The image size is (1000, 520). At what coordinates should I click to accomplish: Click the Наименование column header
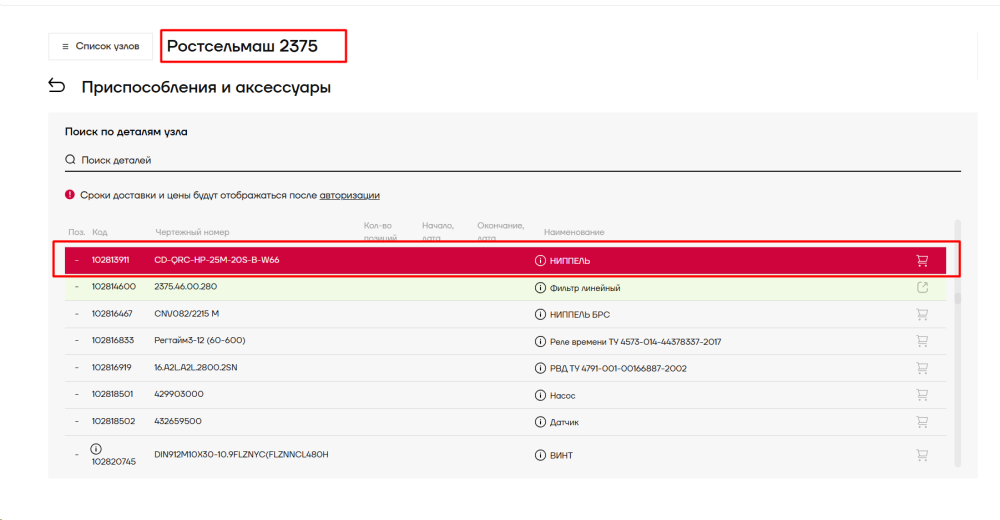574,232
